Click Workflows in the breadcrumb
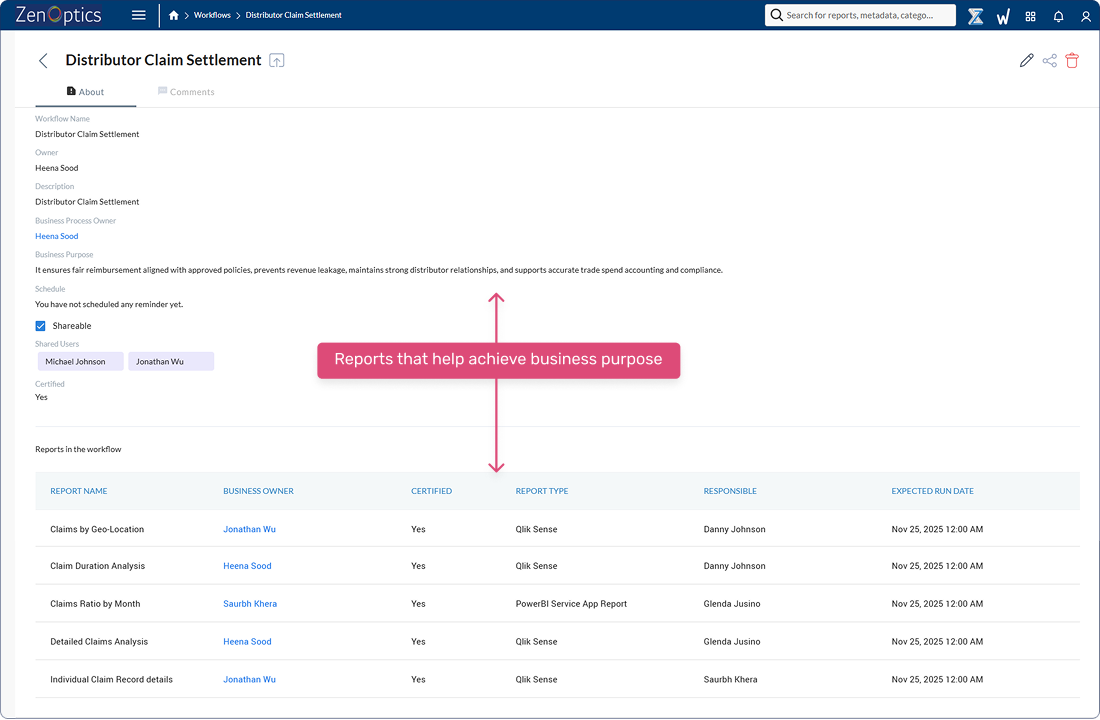1100x720 pixels. pos(212,15)
